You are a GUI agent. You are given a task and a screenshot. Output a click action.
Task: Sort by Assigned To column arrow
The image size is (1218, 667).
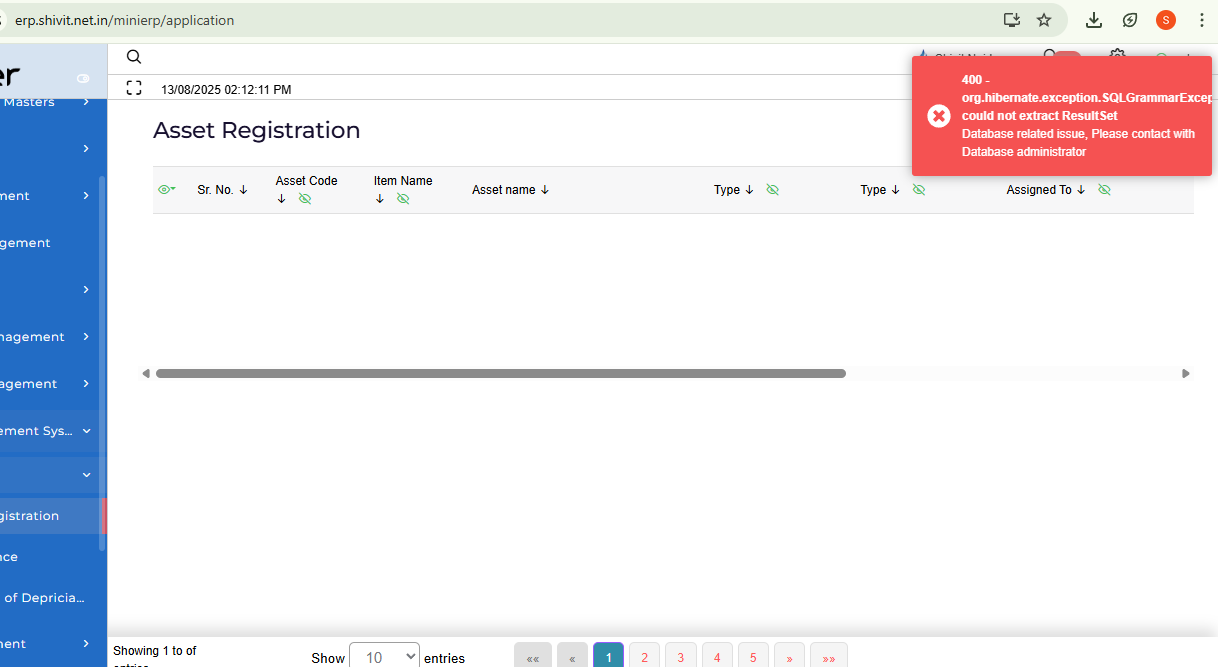click(1081, 190)
